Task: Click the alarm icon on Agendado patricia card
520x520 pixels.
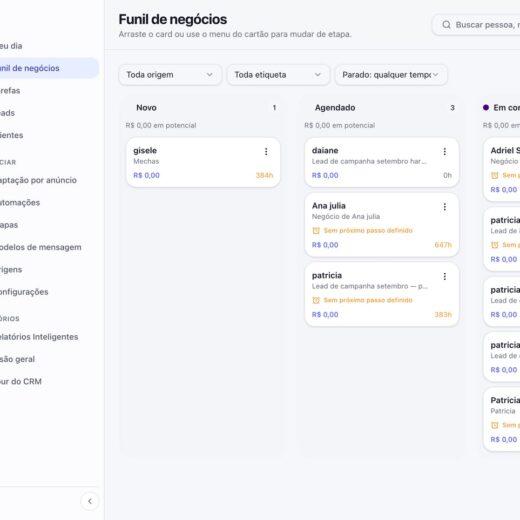Action: 316,300
